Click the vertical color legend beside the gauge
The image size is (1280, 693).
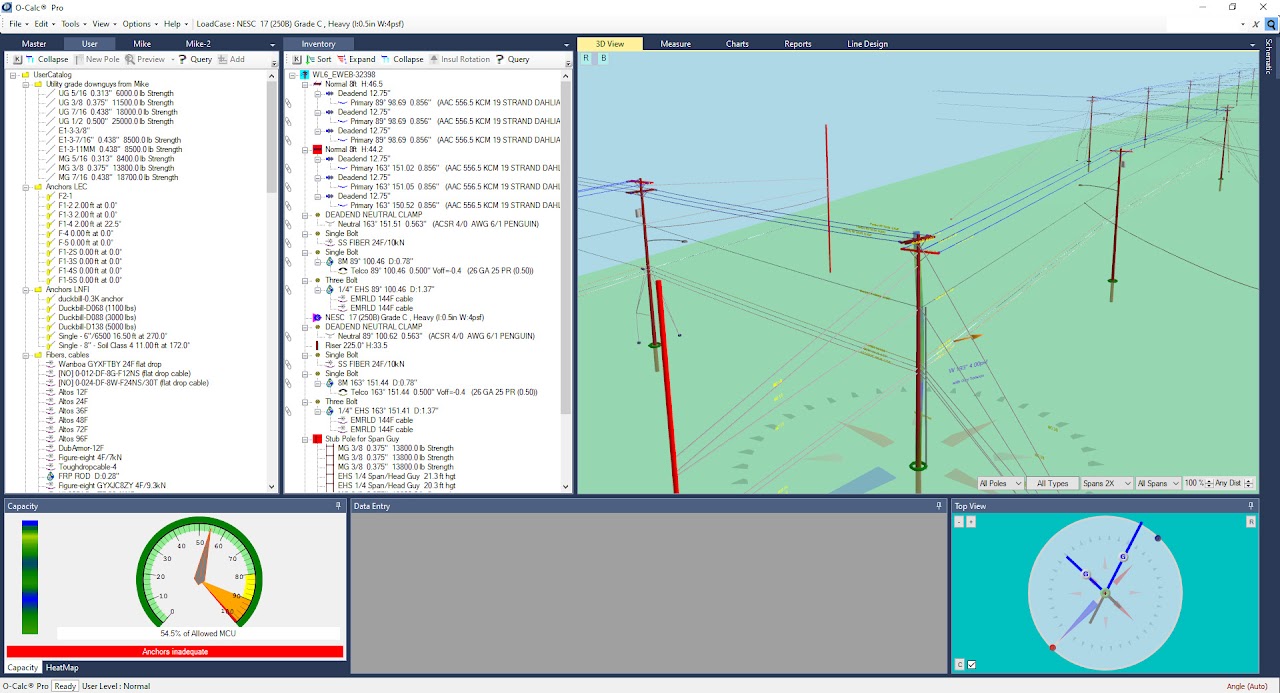[28, 580]
